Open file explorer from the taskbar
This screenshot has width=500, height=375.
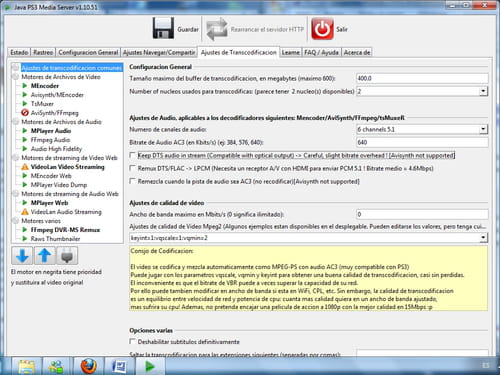coord(27,366)
